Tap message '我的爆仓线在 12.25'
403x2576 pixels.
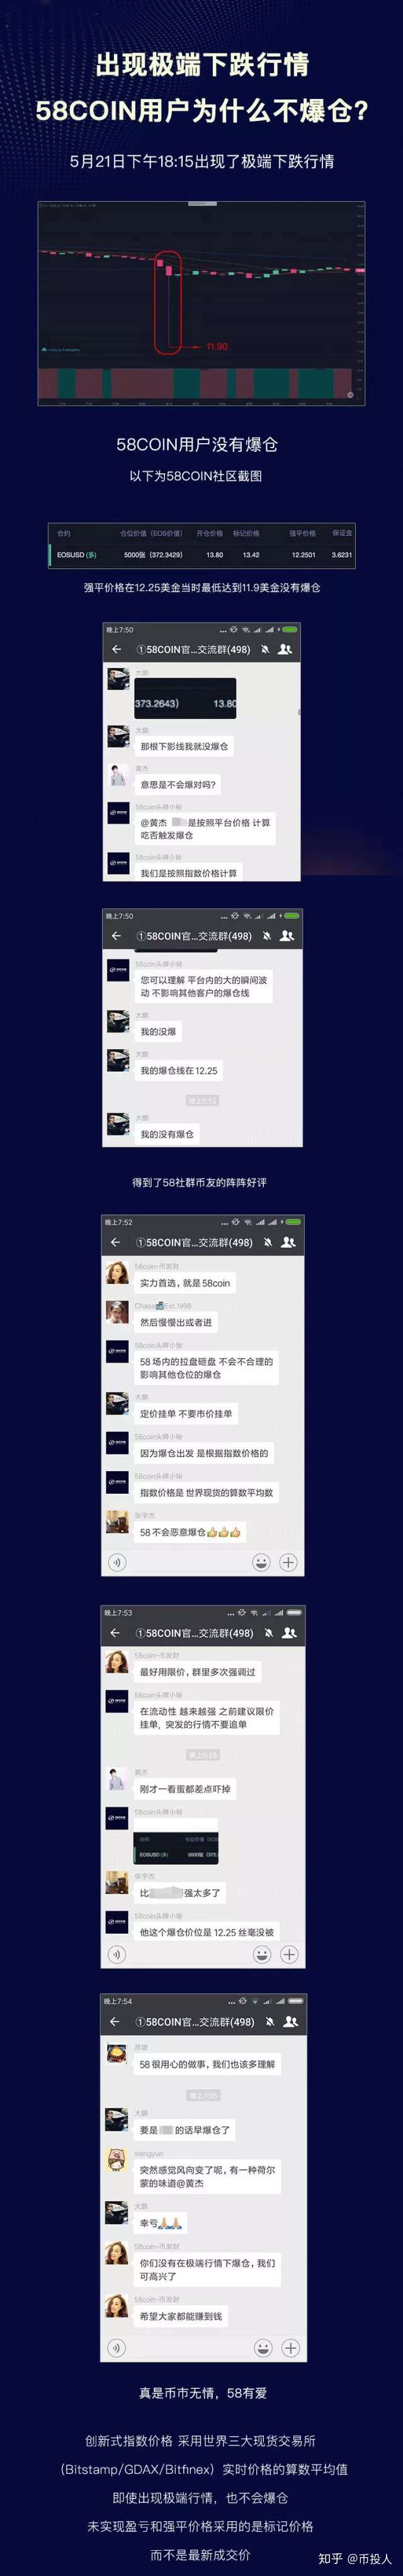tap(179, 1071)
